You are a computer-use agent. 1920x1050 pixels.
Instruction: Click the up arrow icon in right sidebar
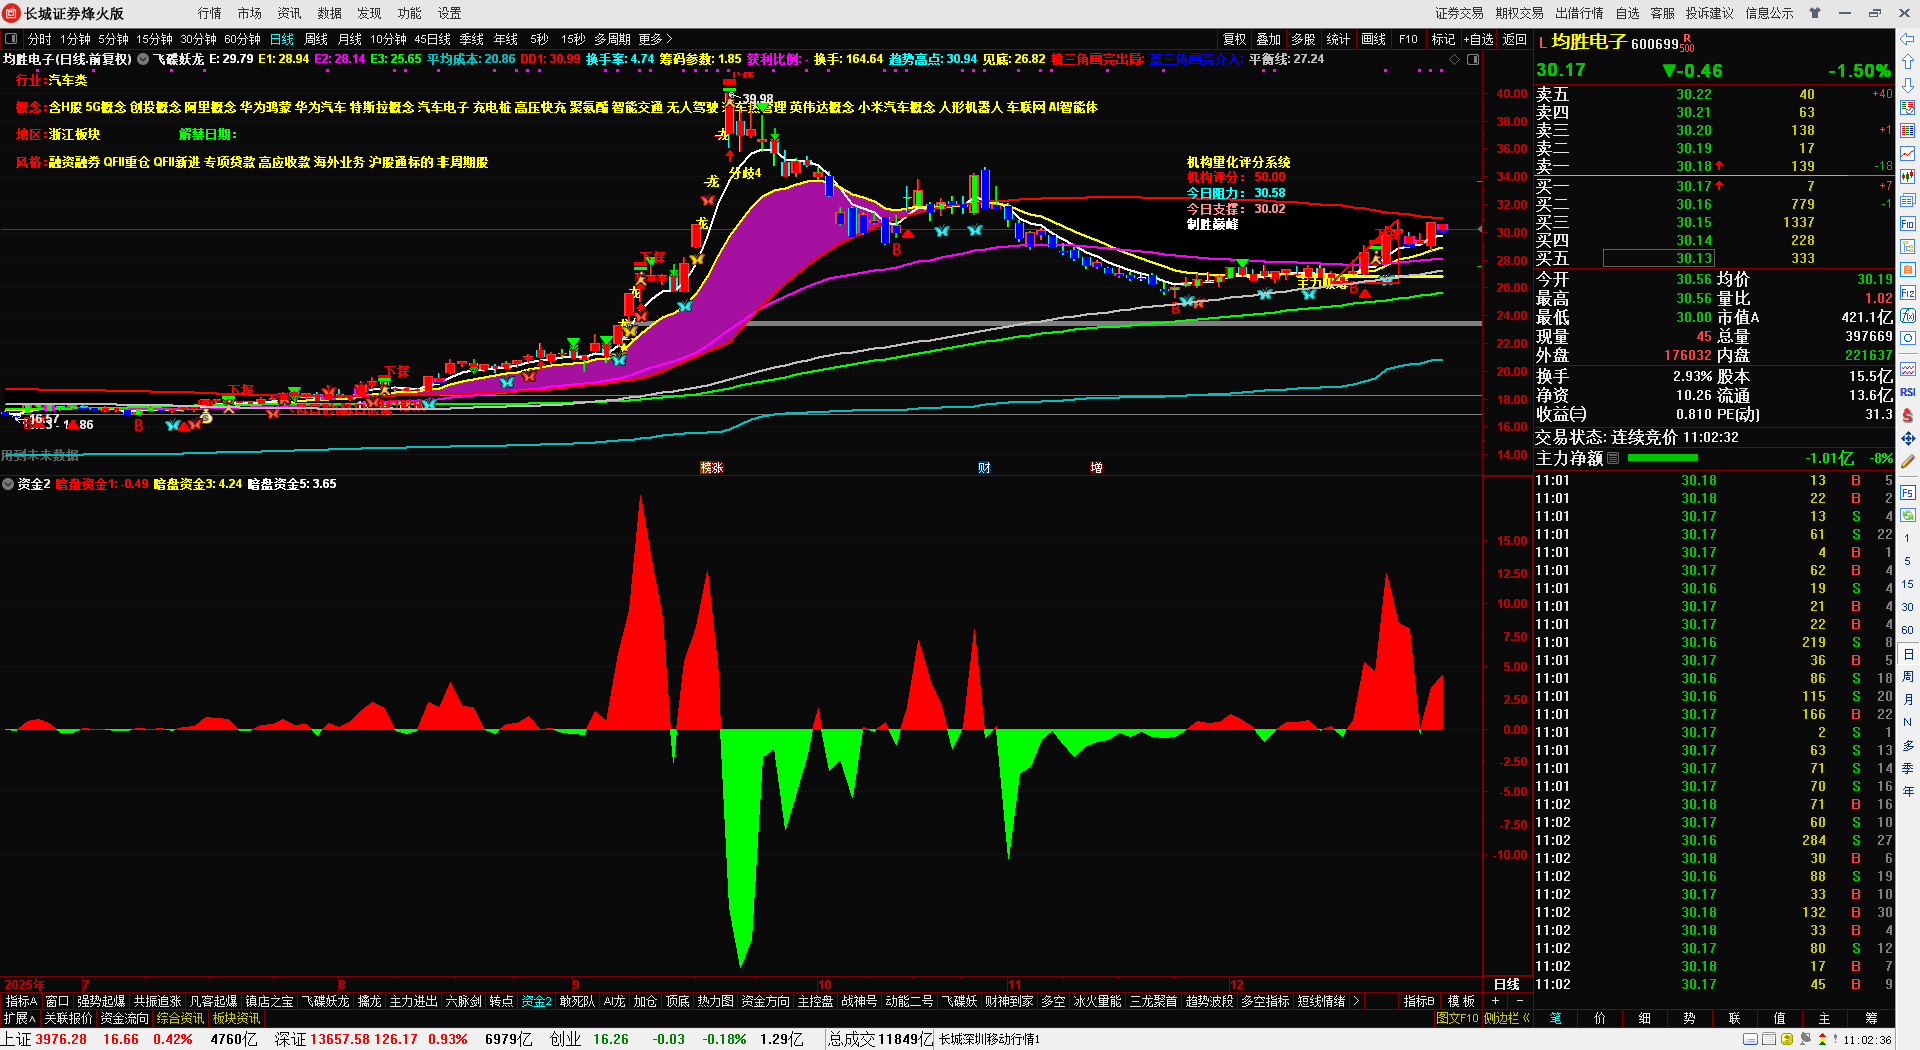pyautogui.click(x=1908, y=62)
